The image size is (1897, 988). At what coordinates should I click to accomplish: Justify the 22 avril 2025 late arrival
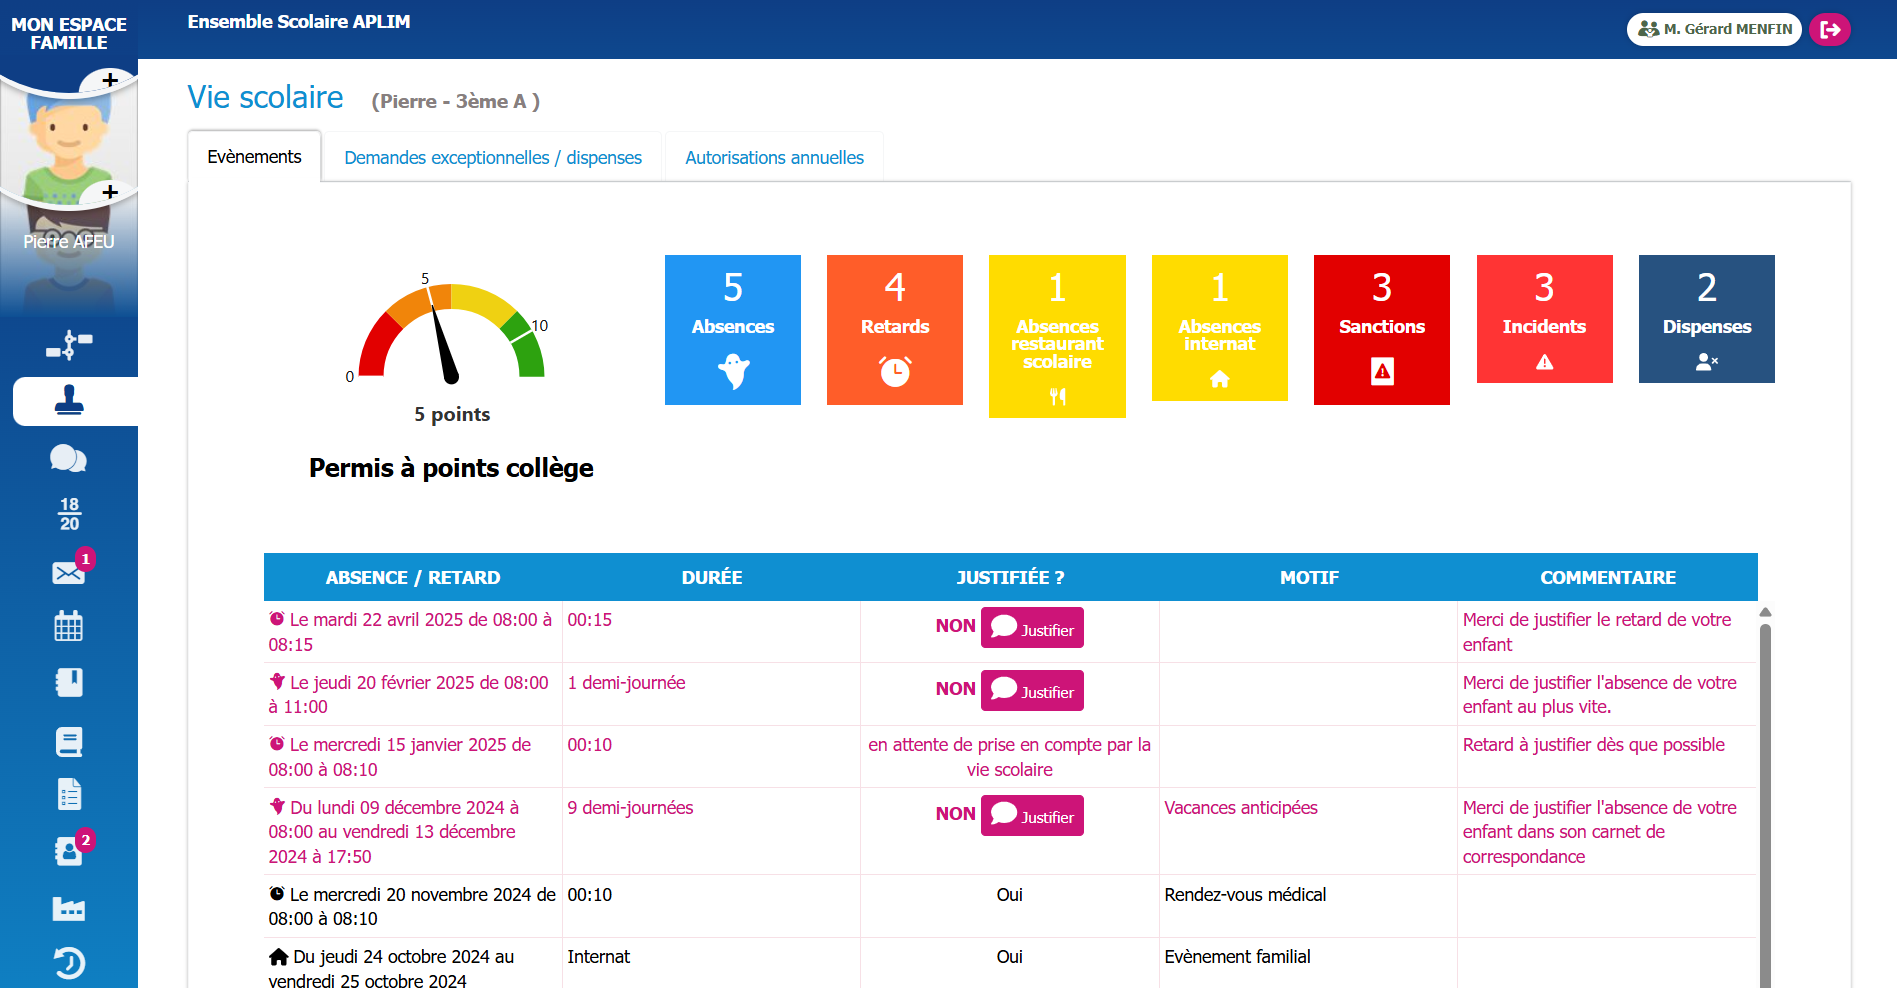pos(1032,628)
